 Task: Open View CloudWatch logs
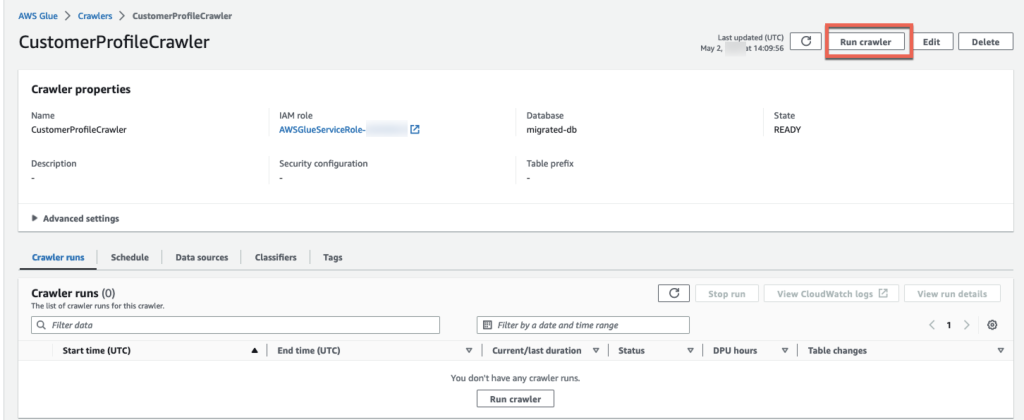tap(831, 293)
